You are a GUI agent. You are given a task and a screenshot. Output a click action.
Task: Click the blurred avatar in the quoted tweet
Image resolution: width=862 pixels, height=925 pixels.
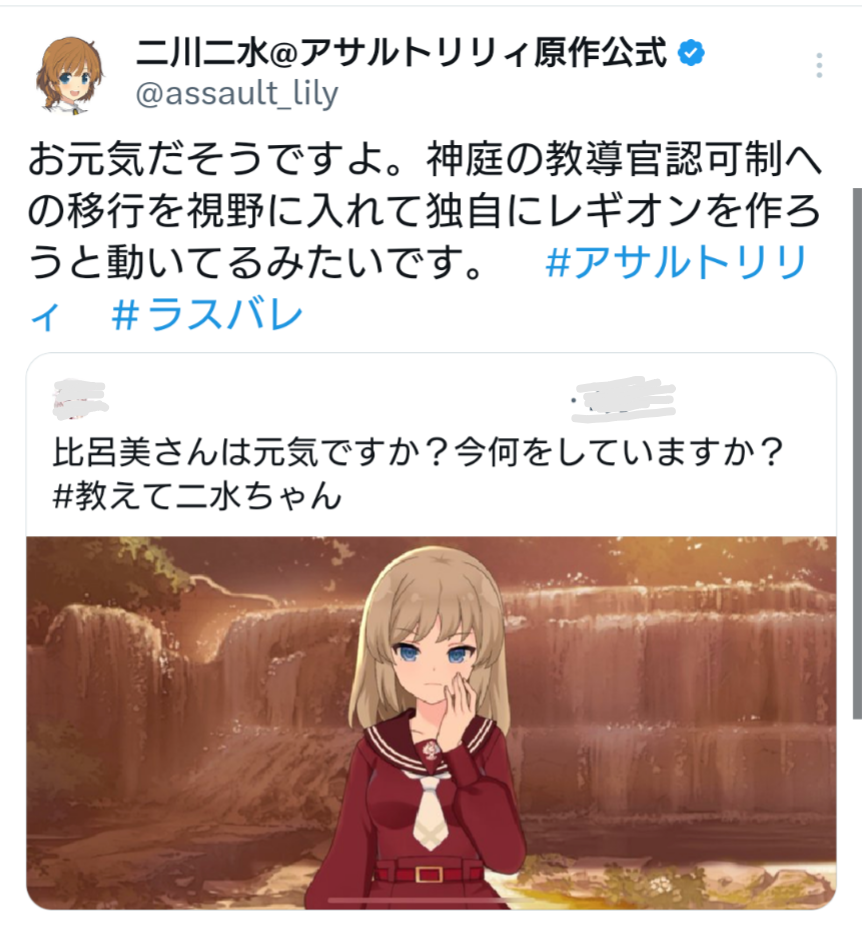pyautogui.click(x=81, y=400)
